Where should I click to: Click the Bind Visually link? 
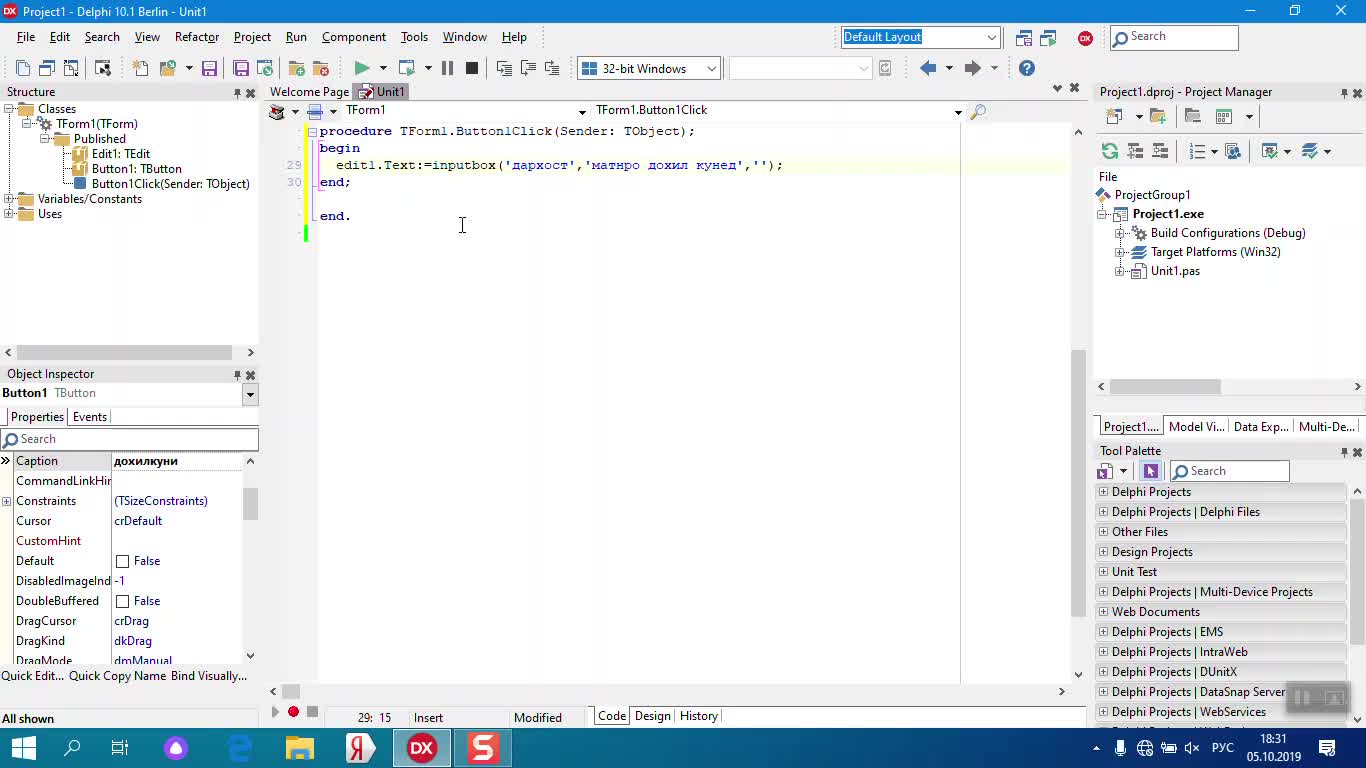click(x=209, y=676)
